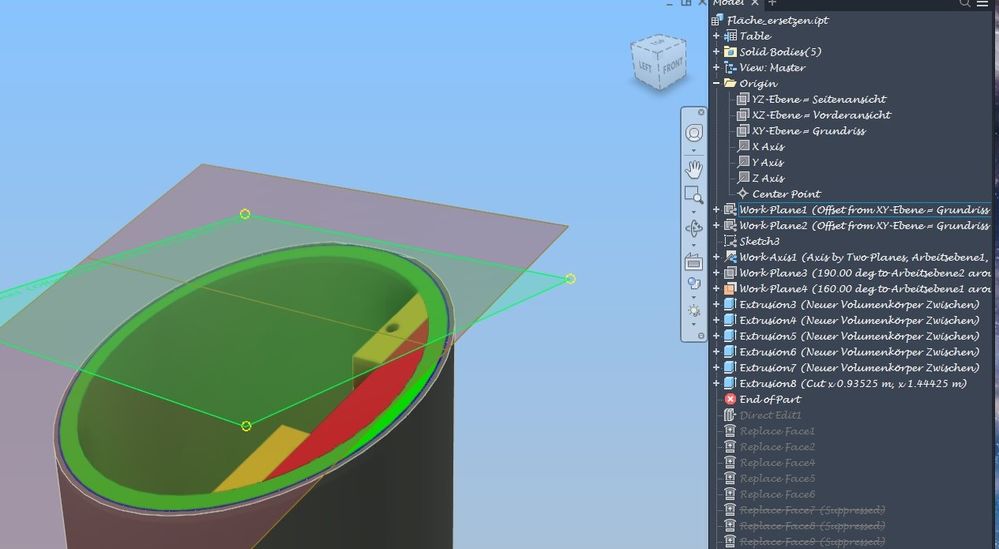Open navigation bar options at the bottom

[x=701, y=336]
